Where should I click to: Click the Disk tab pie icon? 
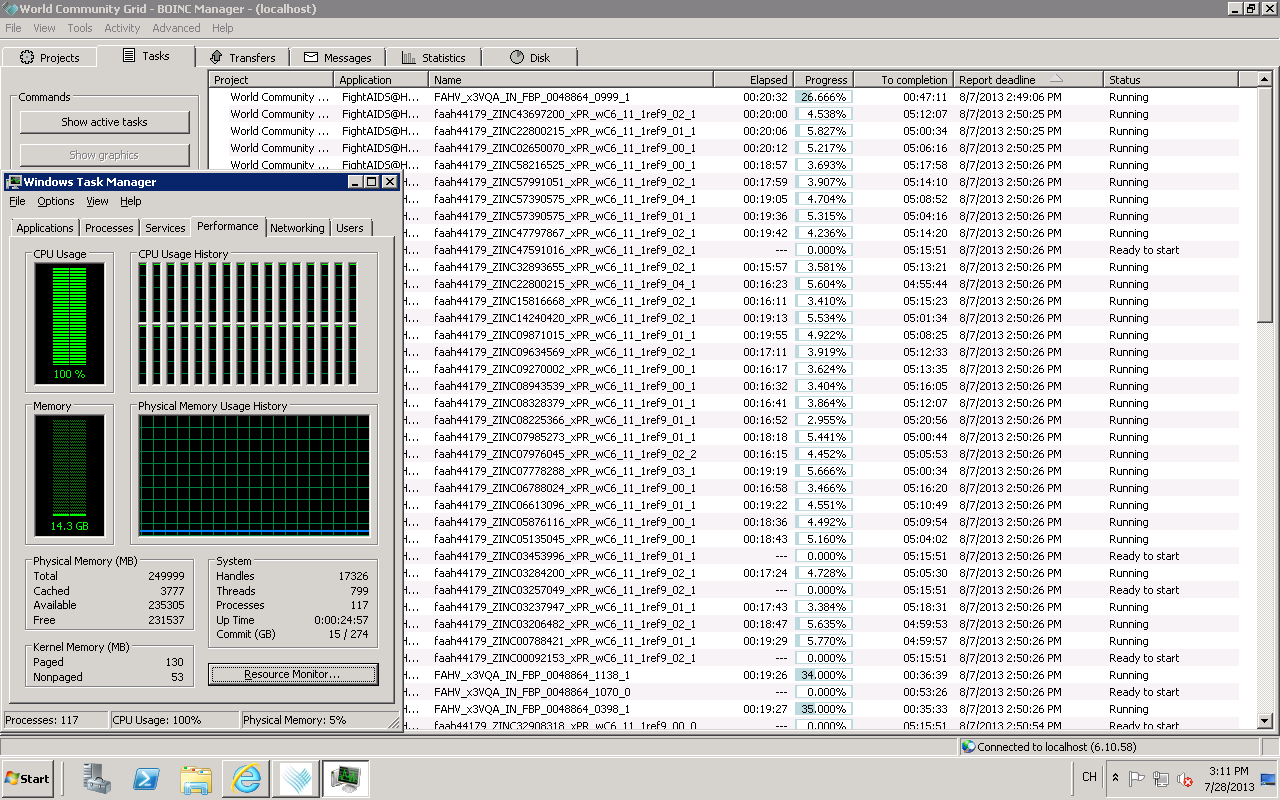pyautogui.click(x=517, y=57)
